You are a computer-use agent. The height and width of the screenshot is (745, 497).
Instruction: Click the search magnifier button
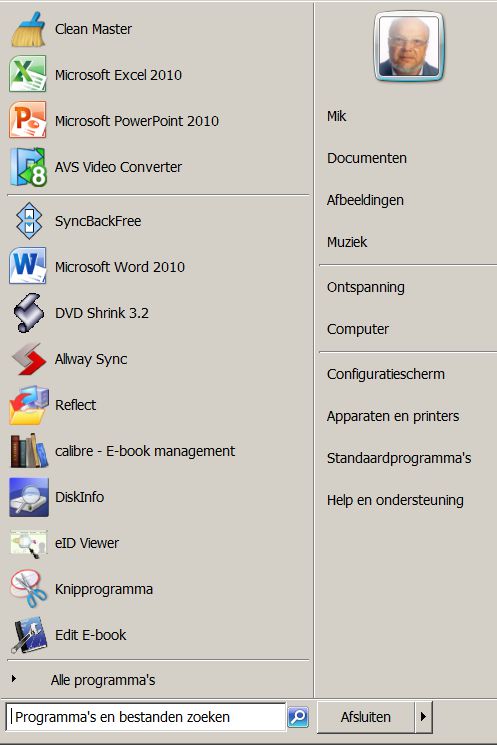point(298,716)
